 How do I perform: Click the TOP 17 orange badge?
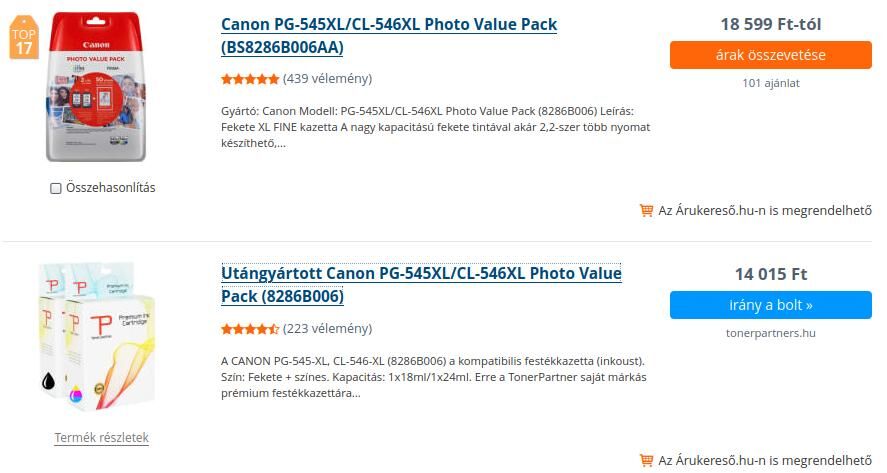(x=24, y=37)
